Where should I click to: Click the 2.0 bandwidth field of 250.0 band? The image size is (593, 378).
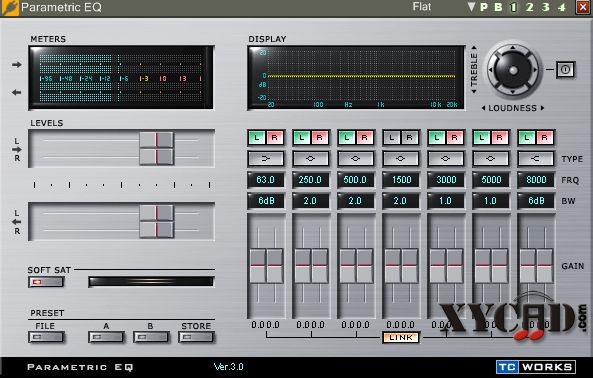[x=311, y=201]
